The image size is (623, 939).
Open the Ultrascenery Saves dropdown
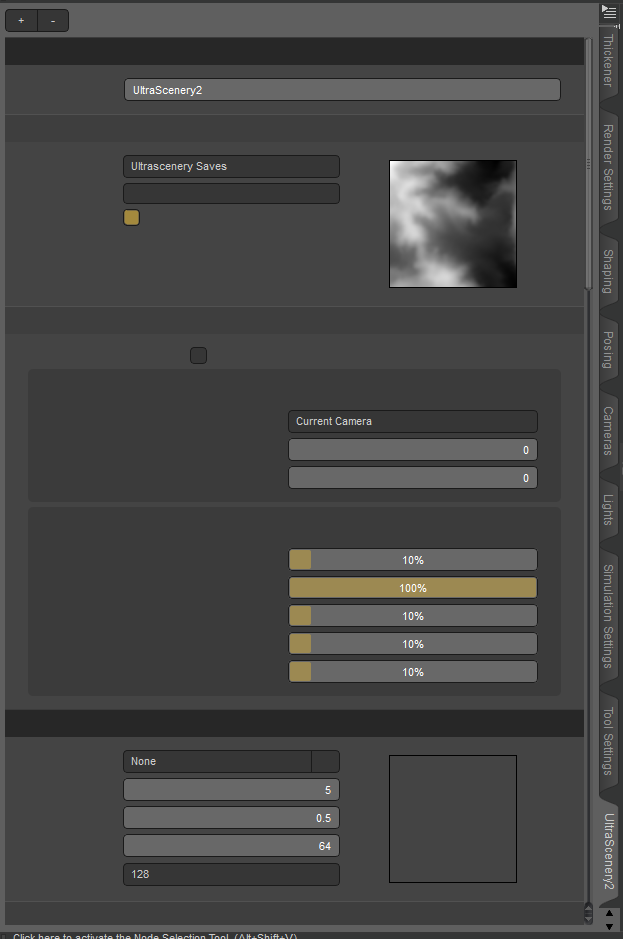(x=231, y=166)
